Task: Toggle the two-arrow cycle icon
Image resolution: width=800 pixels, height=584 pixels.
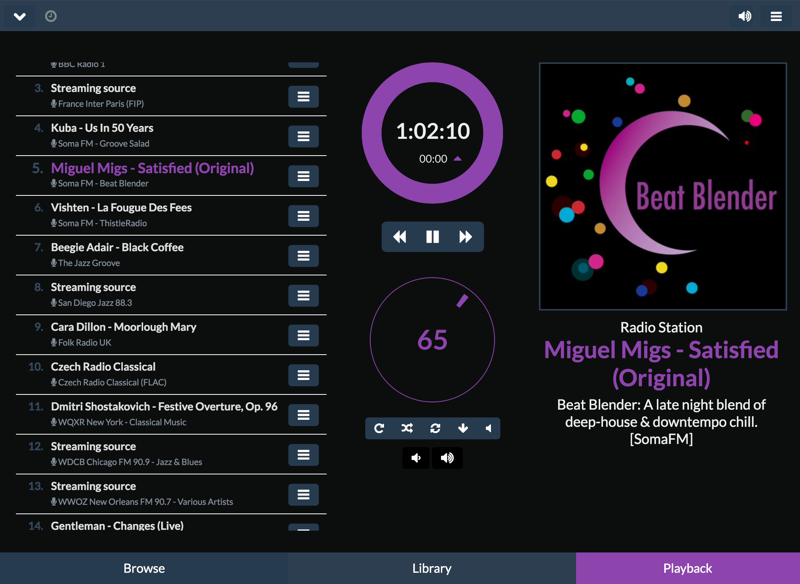Action: 435,428
